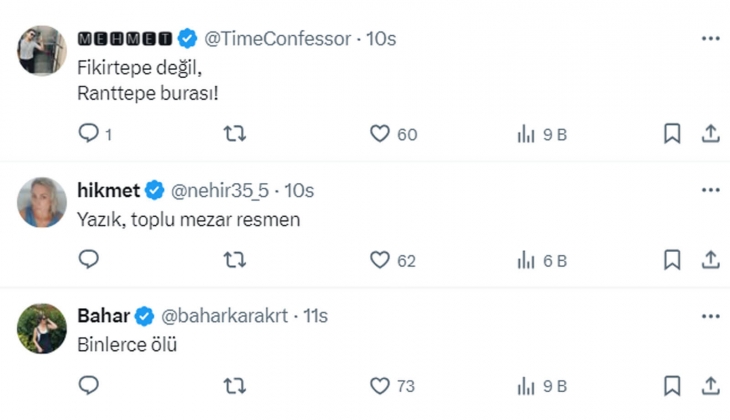The height and width of the screenshot is (420, 730).
Task: Open more options on hikmet's tweet
Action: point(710,190)
